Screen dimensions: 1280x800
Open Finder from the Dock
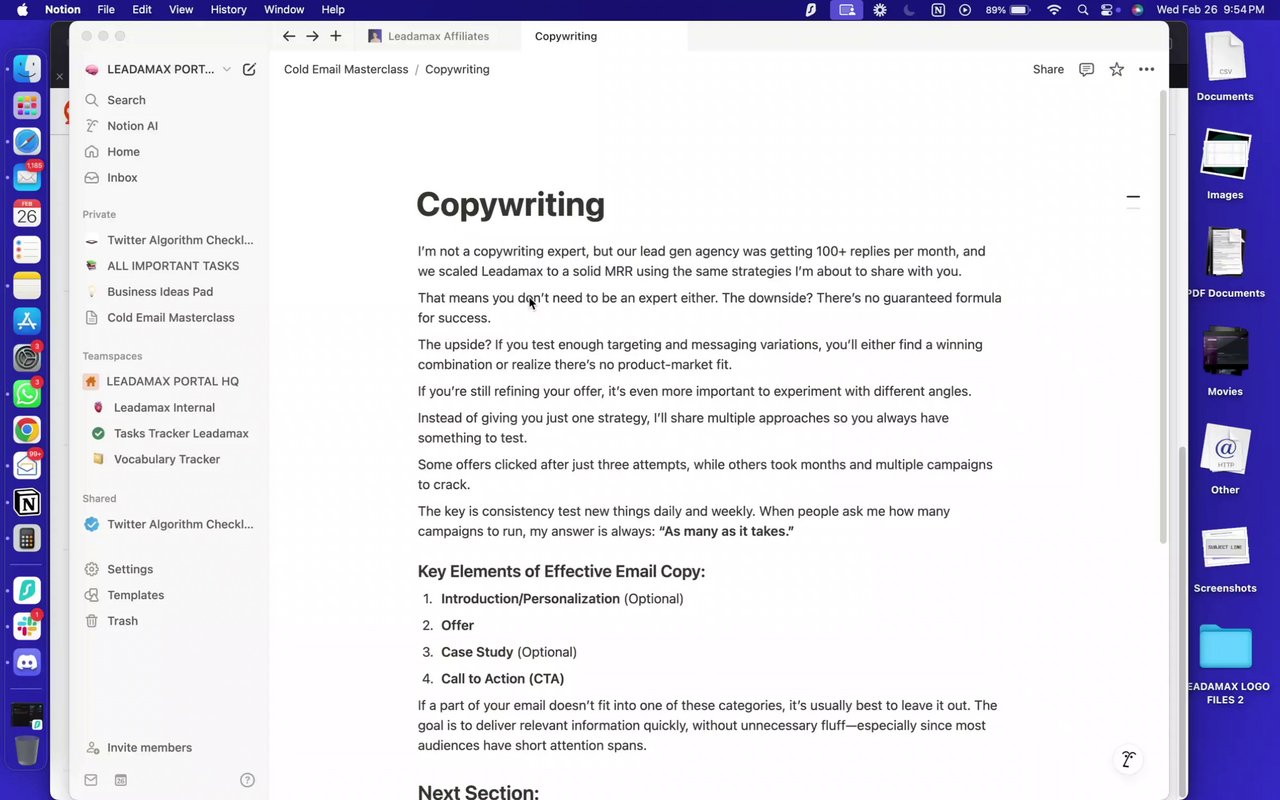(27, 68)
